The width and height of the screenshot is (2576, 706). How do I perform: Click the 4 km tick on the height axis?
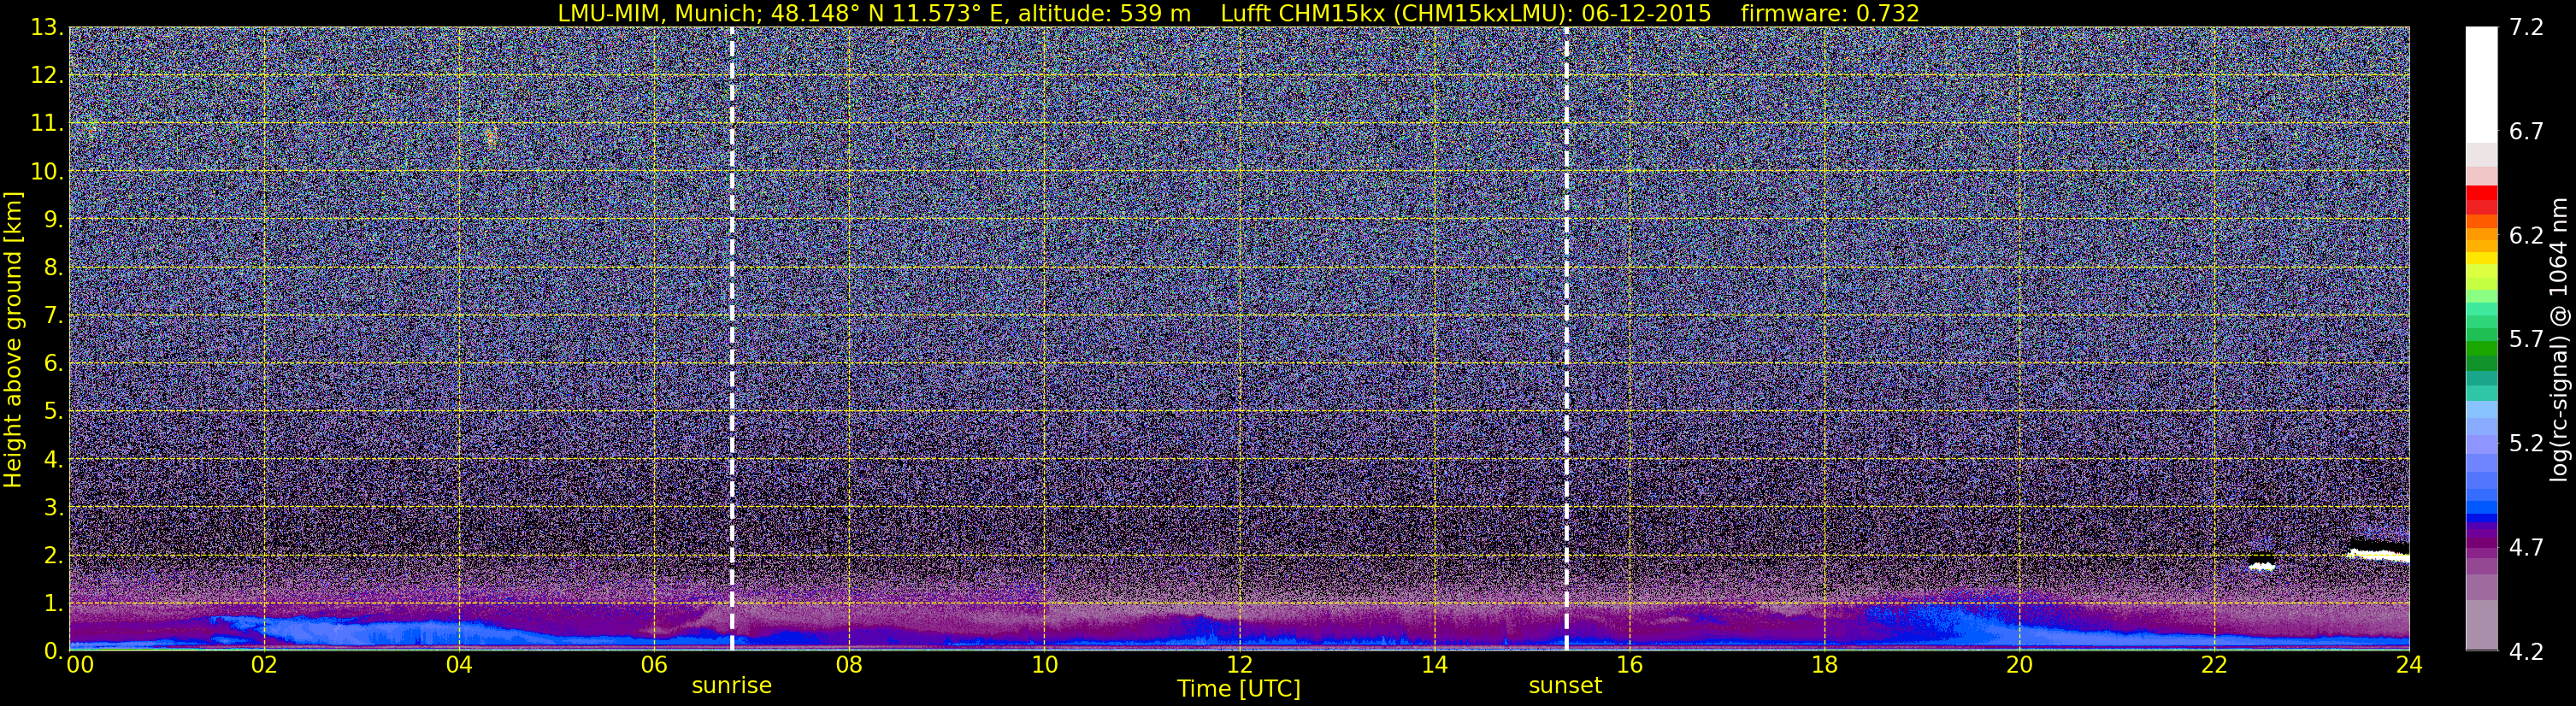53,460
